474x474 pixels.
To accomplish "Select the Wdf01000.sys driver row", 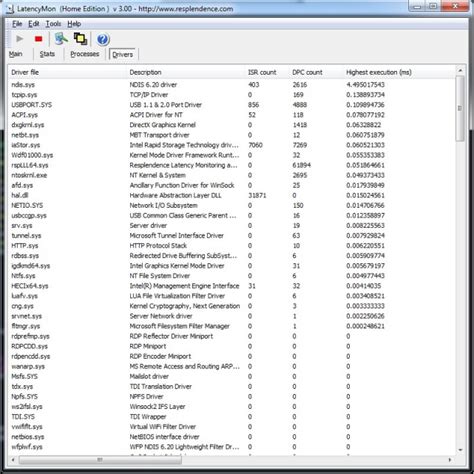I will (x=231, y=155).
